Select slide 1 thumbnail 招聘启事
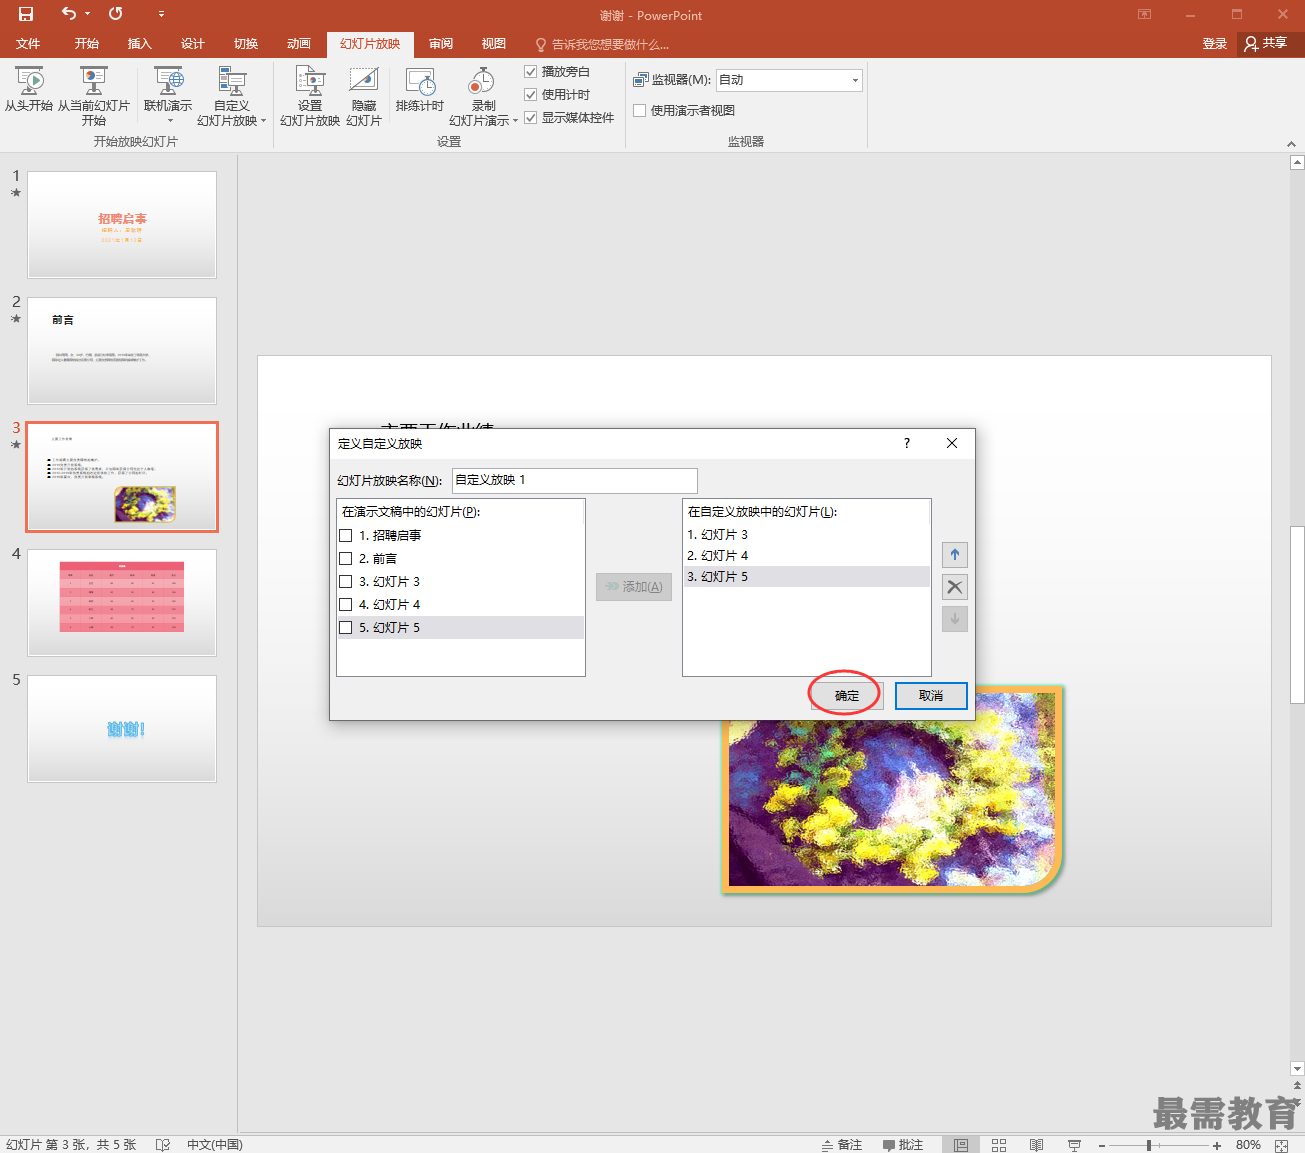The width and height of the screenshot is (1305, 1153). (x=122, y=225)
